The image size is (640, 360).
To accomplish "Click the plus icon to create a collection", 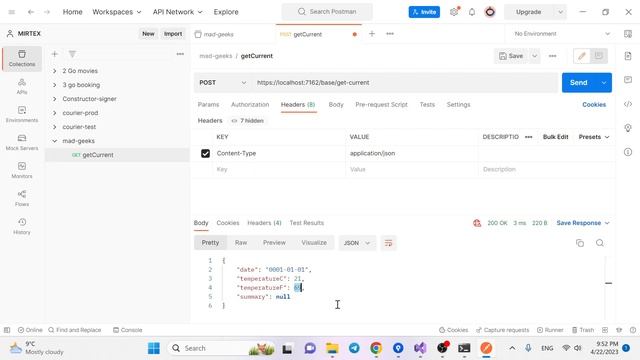I will click(55, 54).
